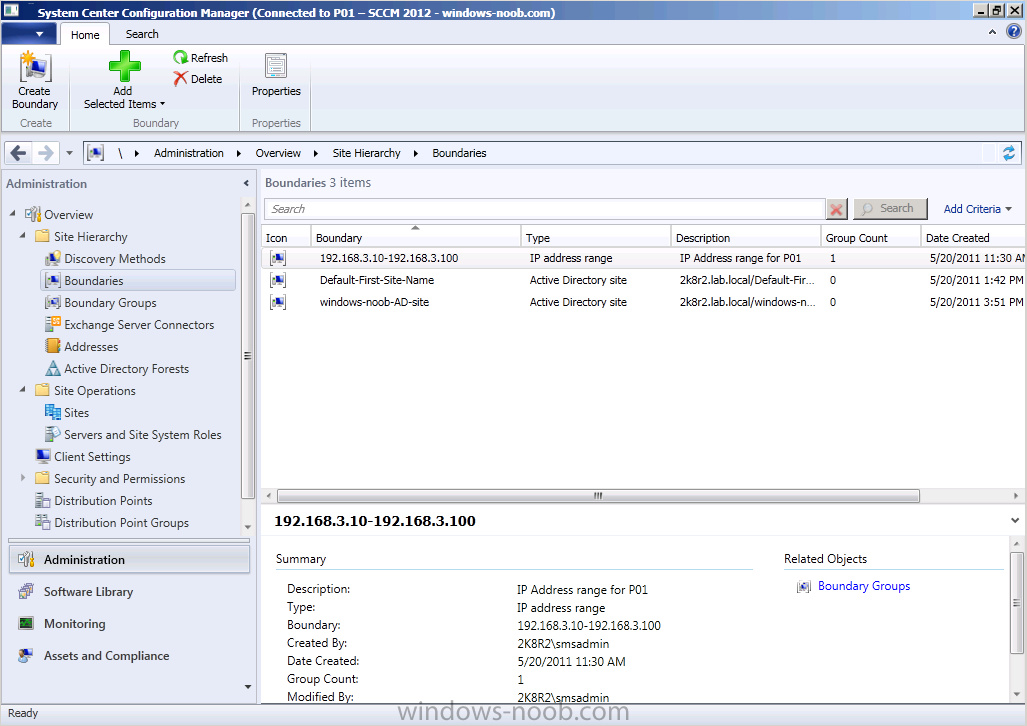The image size is (1027, 726).
Task: Expand the Add Selected Items dropdown arrow
Action: (162, 104)
